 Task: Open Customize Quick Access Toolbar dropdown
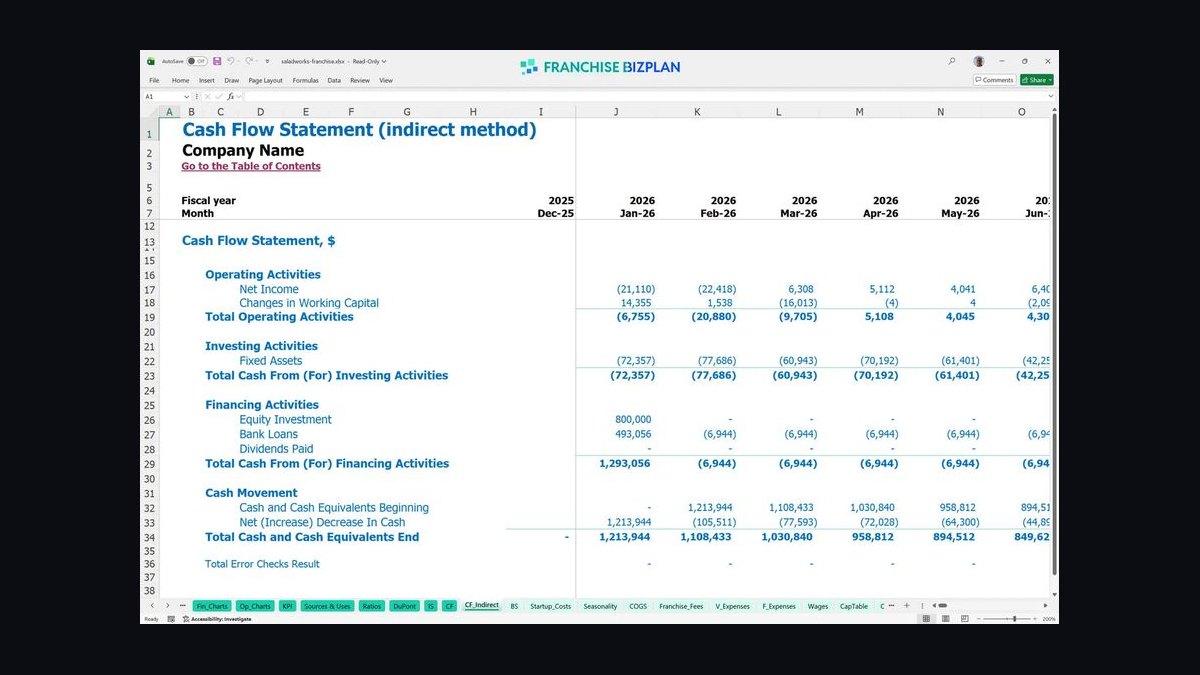(x=267, y=61)
